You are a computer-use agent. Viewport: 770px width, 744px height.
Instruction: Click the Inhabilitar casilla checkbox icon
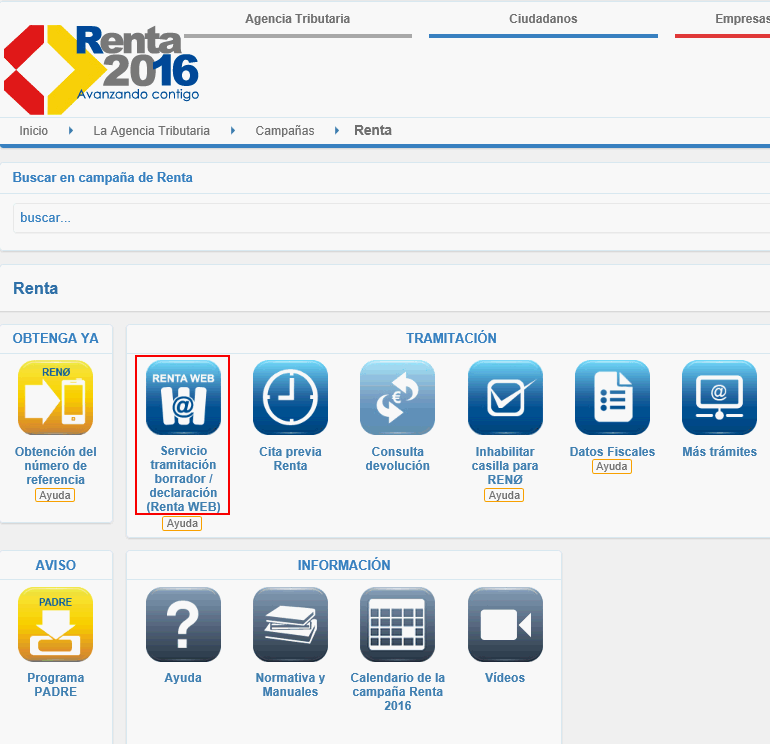click(505, 397)
